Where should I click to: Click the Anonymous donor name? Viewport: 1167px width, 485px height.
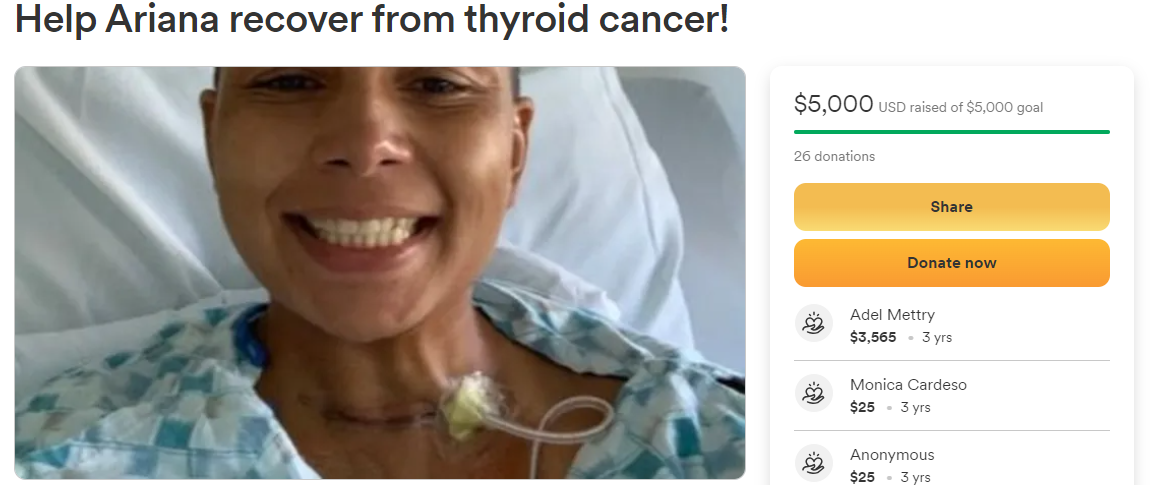[892, 455]
